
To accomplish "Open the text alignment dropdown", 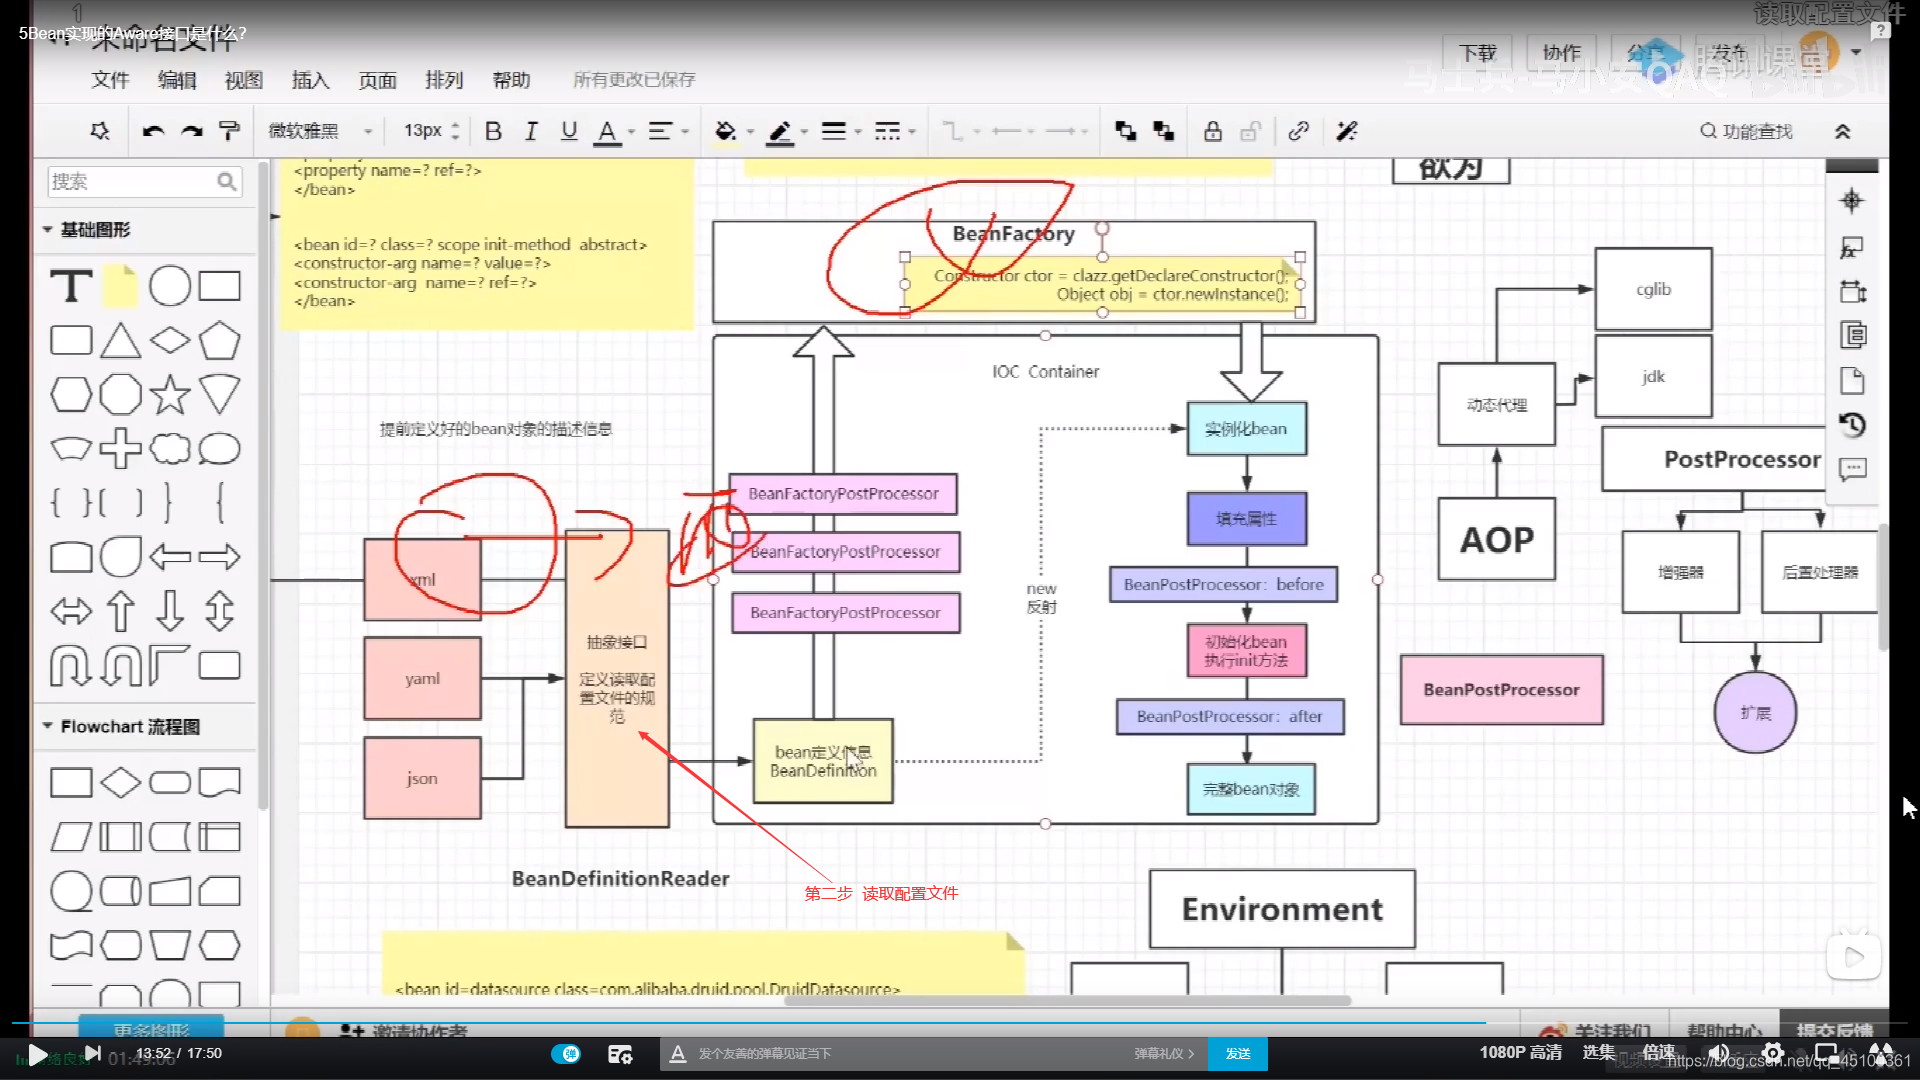I will click(668, 131).
